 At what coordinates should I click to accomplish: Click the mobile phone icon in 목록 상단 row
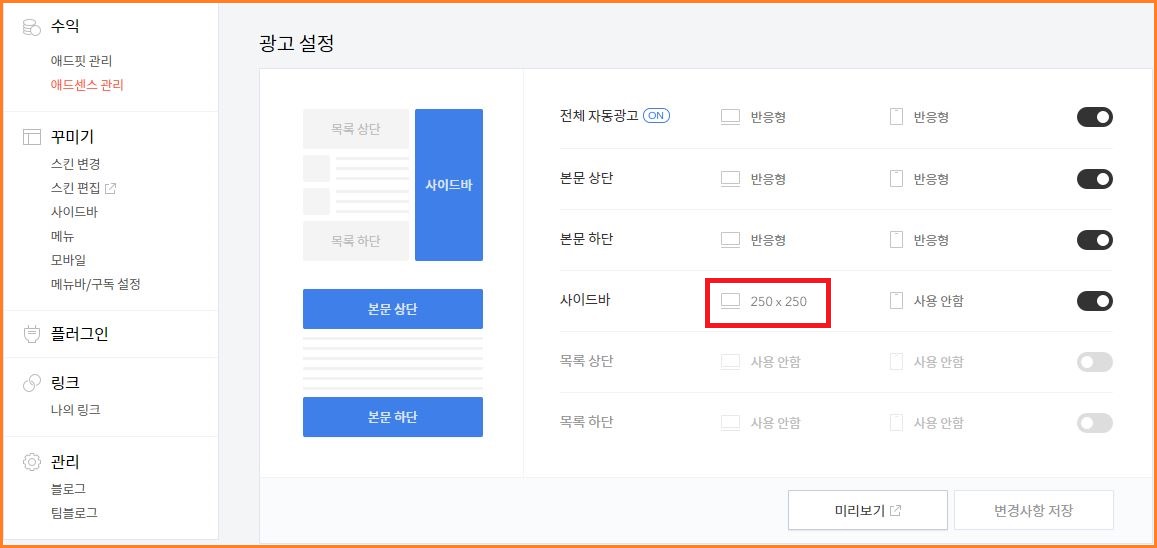(897, 362)
